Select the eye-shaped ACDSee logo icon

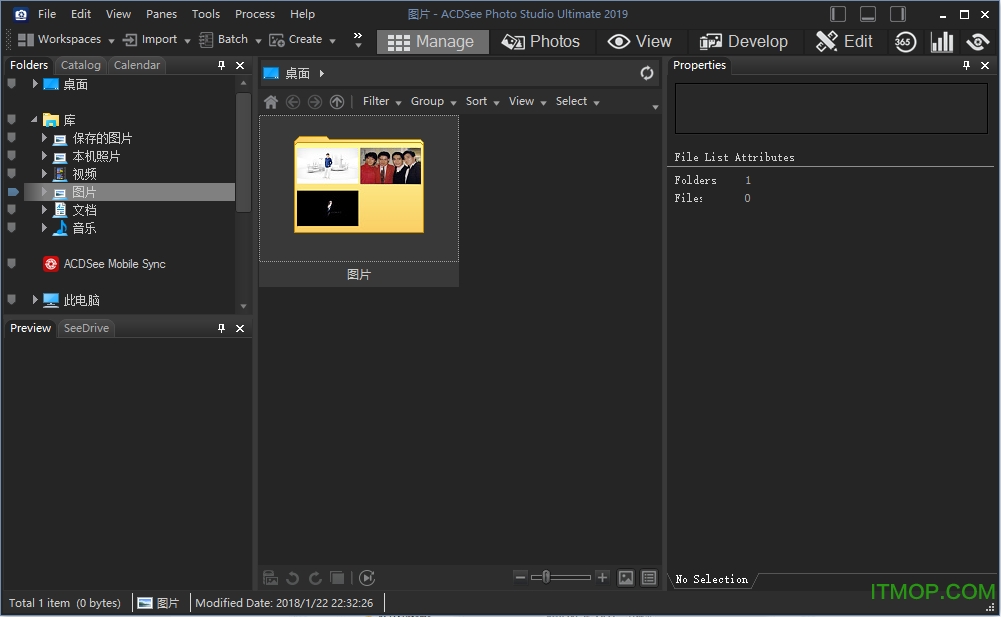pos(976,41)
